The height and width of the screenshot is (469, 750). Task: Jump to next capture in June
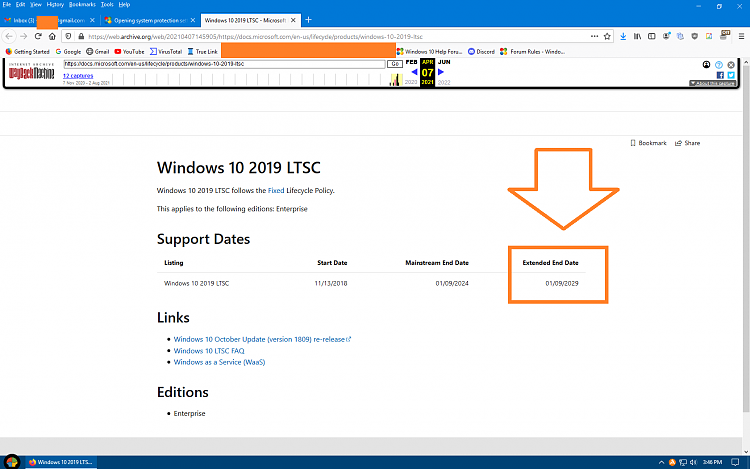441,72
